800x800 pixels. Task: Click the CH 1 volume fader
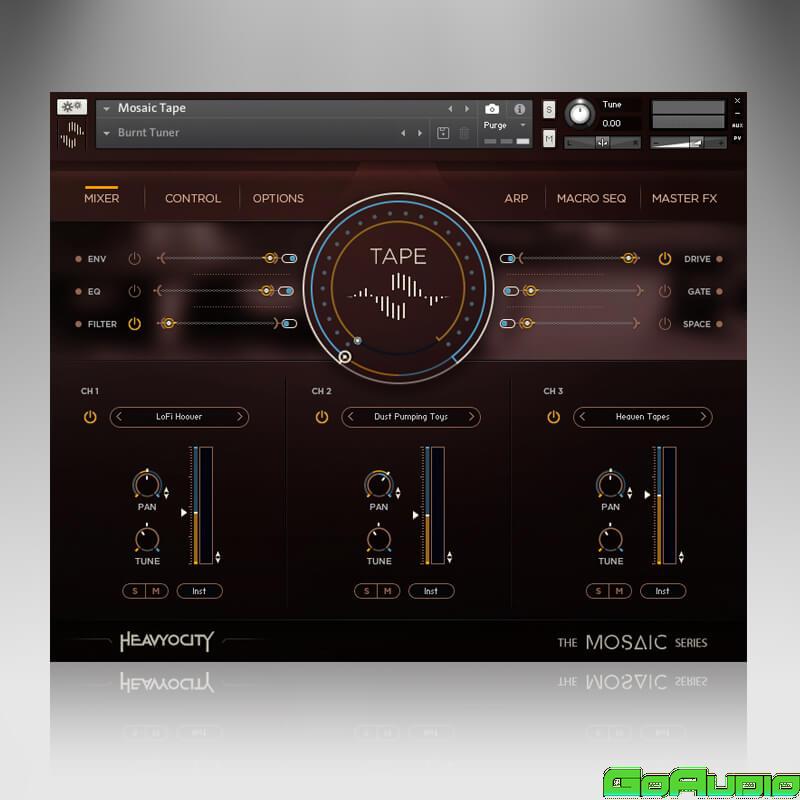click(x=195, y=505)
